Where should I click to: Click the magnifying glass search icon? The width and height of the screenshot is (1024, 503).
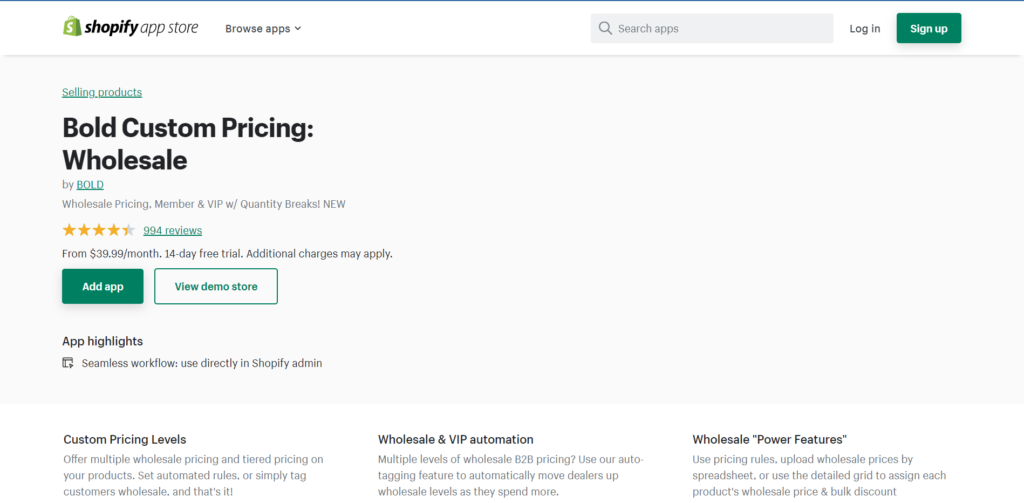(605, 28)
